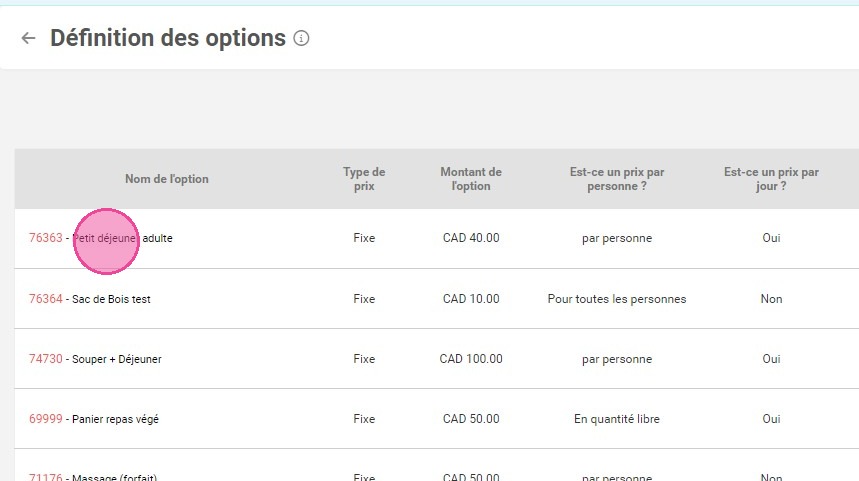Click CAD 10.00 amount cell
This screenshot has width=859, height=481.
(471, 299)
